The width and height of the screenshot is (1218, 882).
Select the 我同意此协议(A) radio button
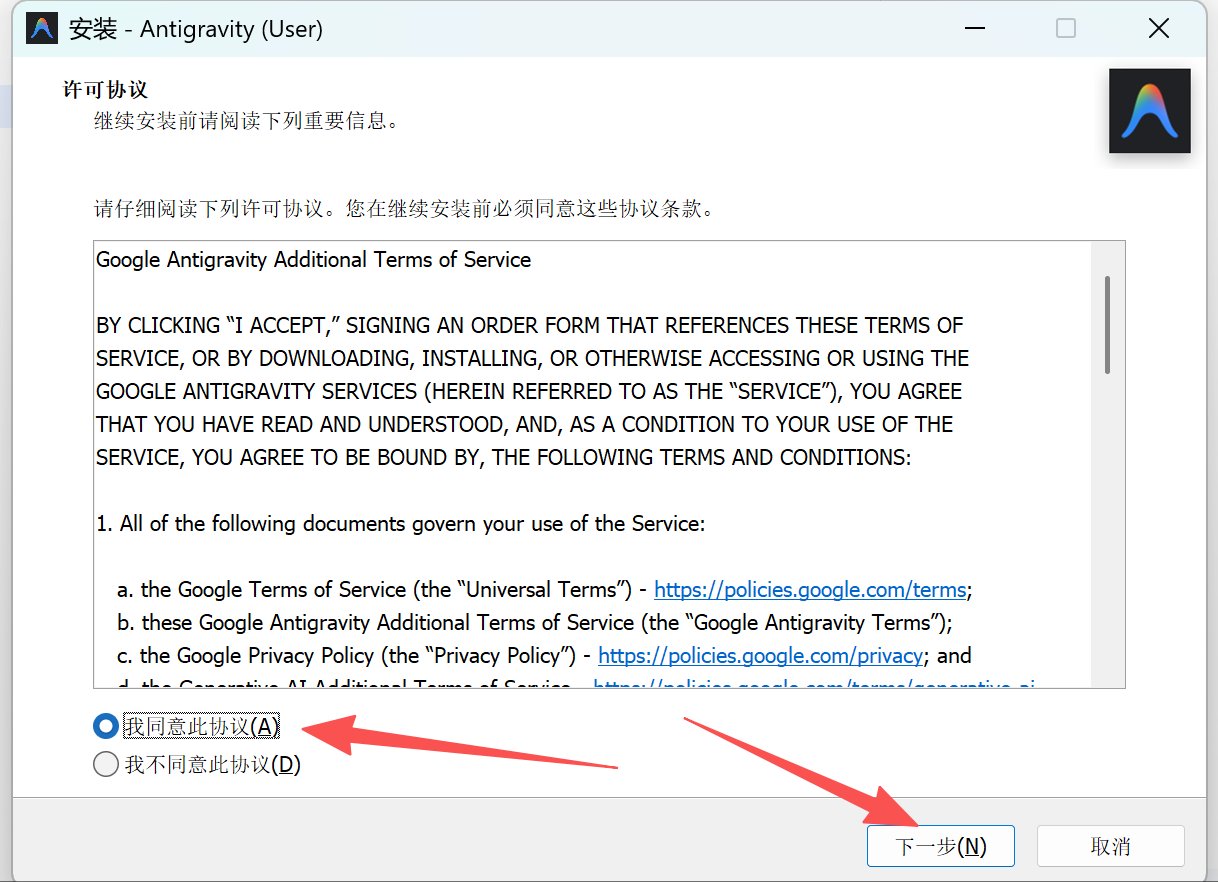[x=105, y=727]
